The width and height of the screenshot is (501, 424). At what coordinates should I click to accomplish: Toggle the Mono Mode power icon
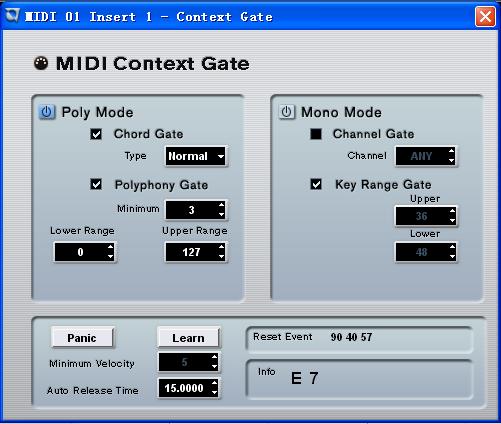(x=286, y=112)
